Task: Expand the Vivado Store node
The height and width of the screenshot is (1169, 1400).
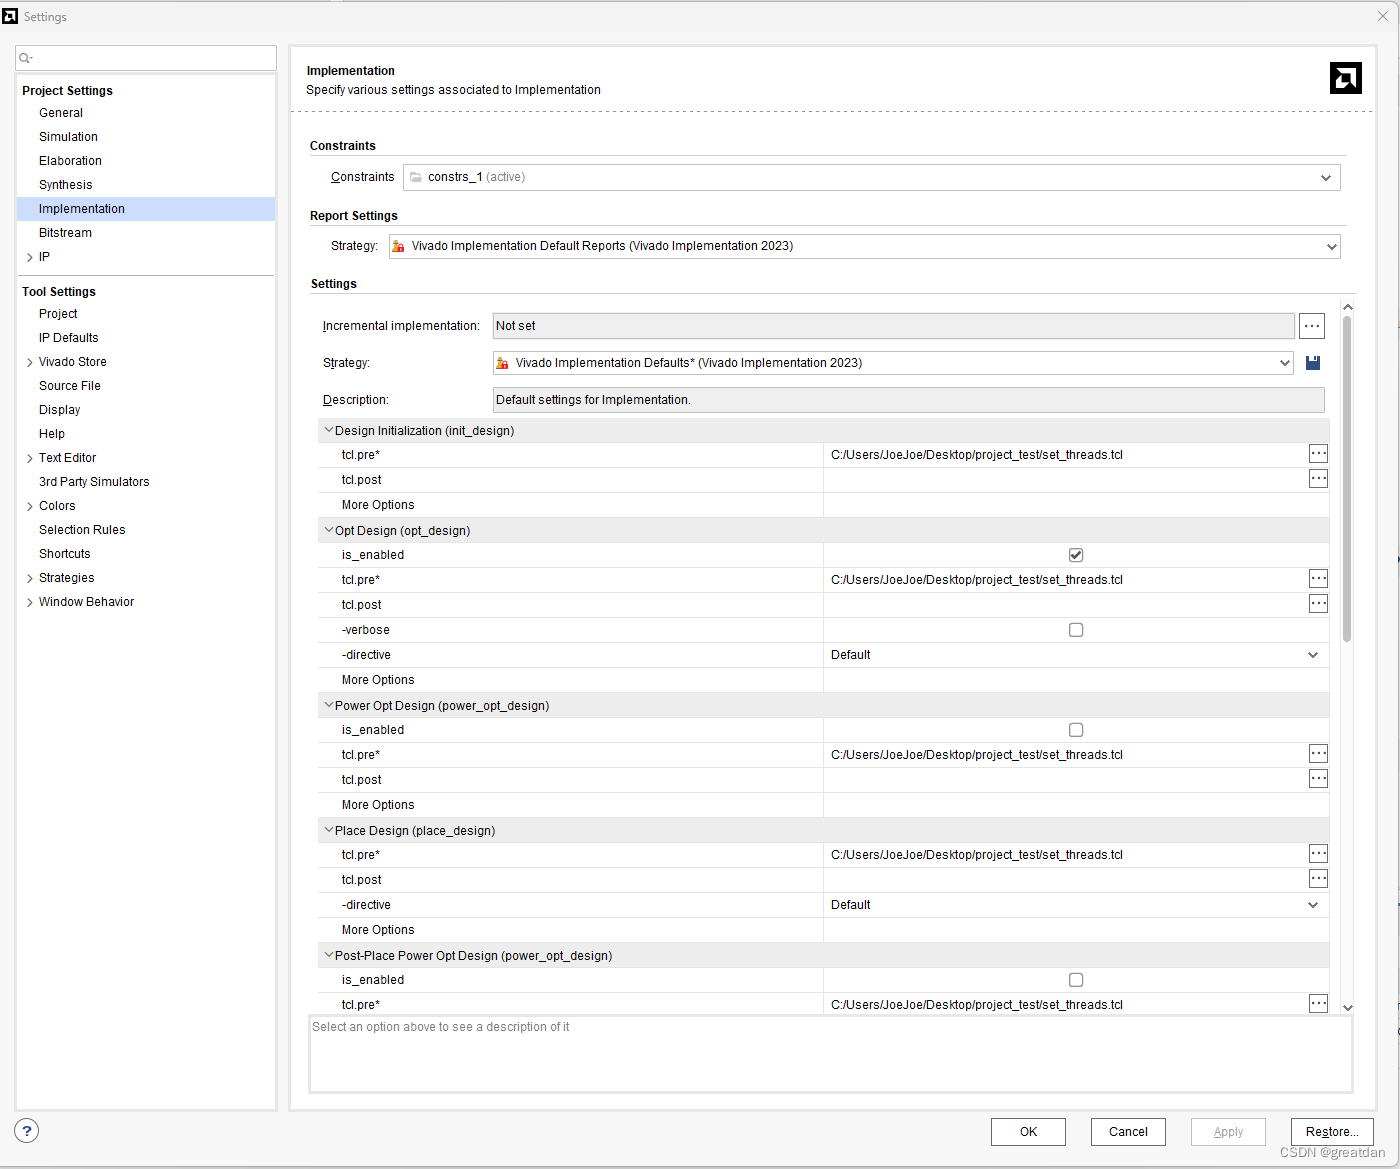Action: pyautogui.click(x=30, y=362)
